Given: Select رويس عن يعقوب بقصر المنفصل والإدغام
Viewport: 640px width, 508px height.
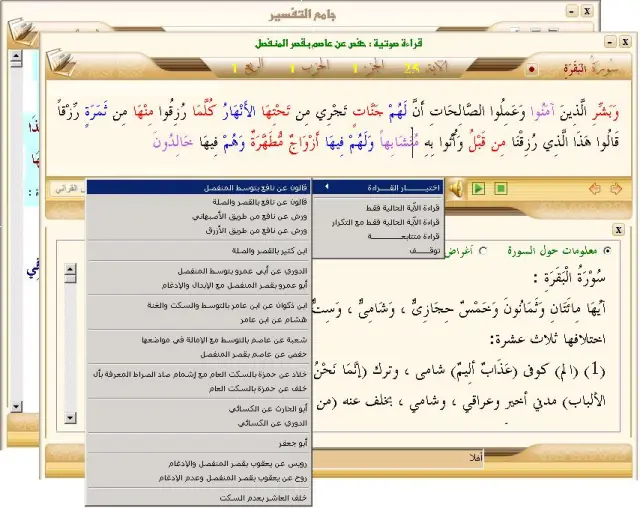Looking at the screenshot, I should point(199,464).
